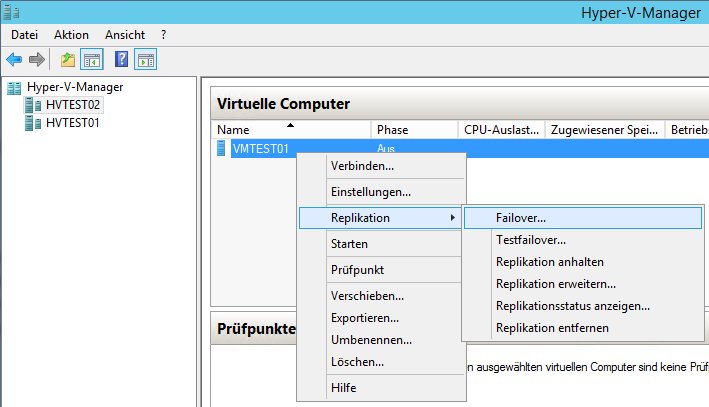Select the HVTEST02 server in tree
Viewport: 709px width, 407px height.
[73, 105]
